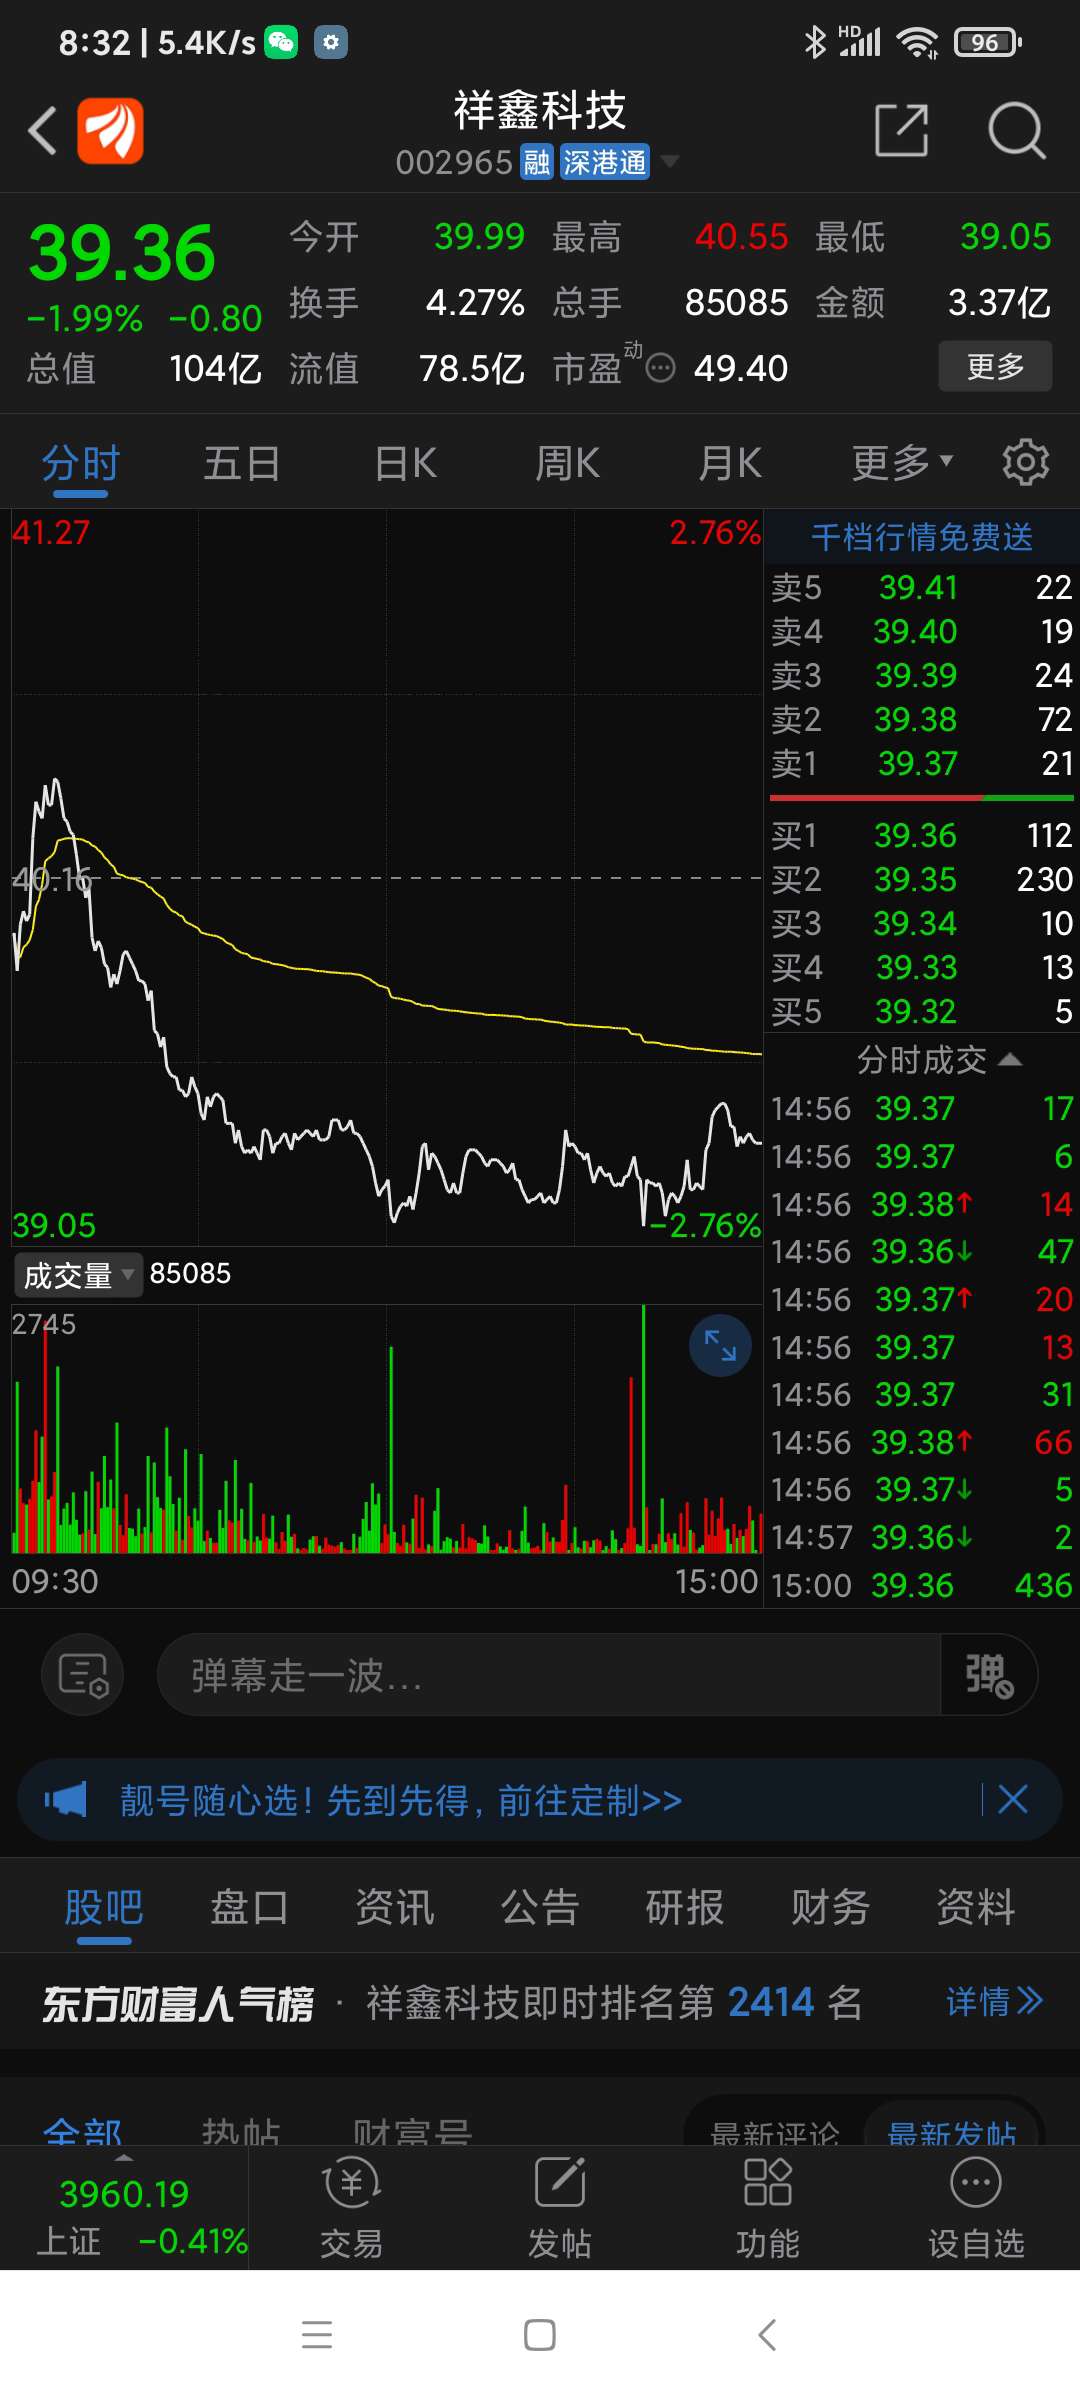Tap the 融 margin trading badge
Viewport: 1080px width, 2400px height.
tap(537, 162)
